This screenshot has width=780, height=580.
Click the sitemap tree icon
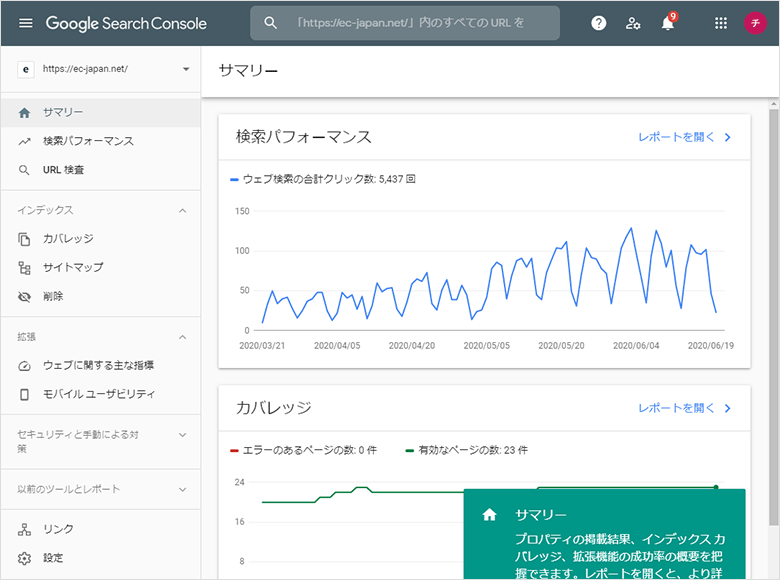(x=24, y=268)
